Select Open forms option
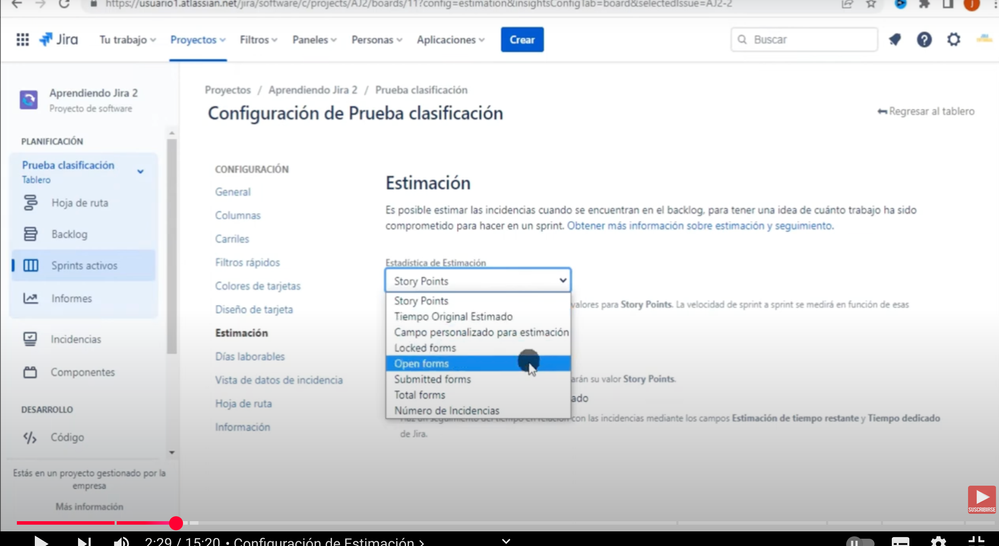The width and height of the screenshot is (999, 546). [478, 363]
